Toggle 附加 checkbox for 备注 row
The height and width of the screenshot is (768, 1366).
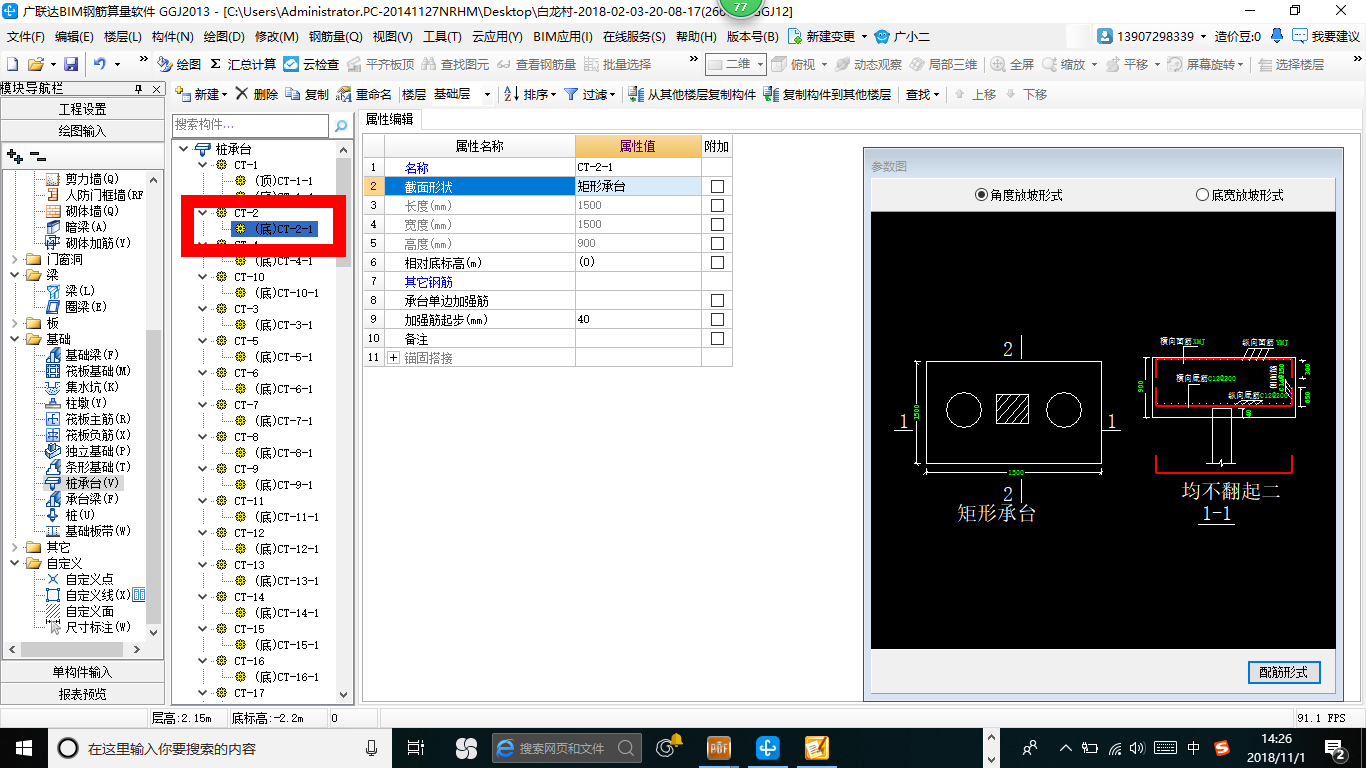717,338
